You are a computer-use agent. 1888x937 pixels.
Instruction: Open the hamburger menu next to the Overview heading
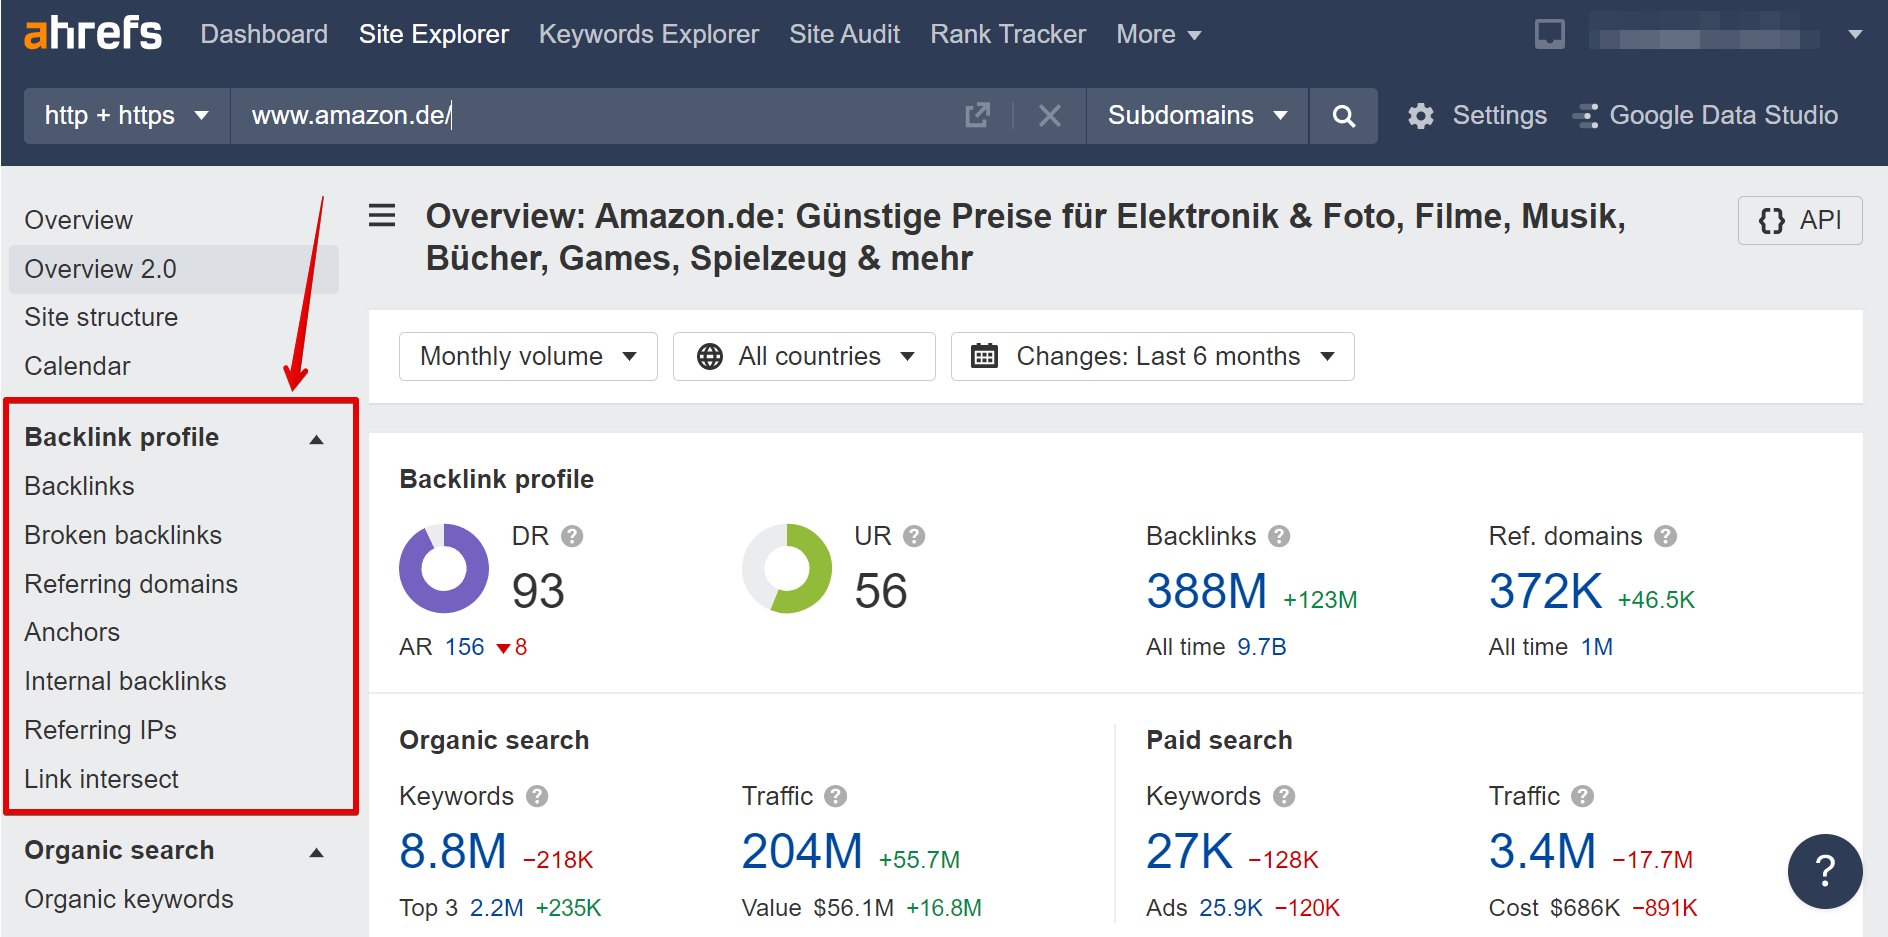pyautogui.click(x=381, y=216)
